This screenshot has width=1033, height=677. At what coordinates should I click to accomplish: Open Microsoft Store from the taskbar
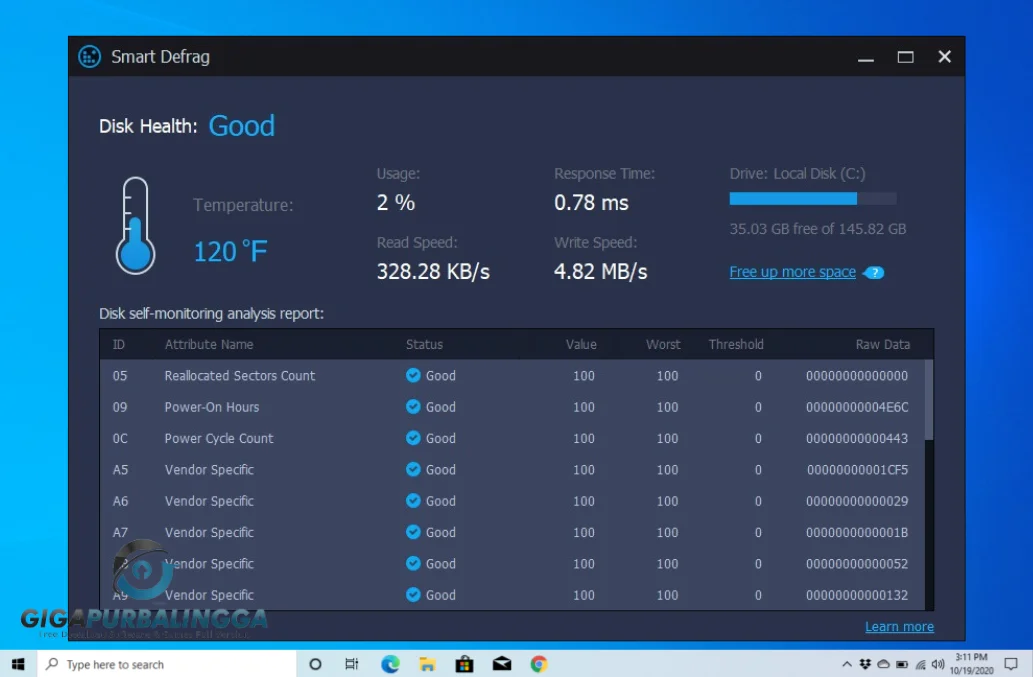point(464,664)
